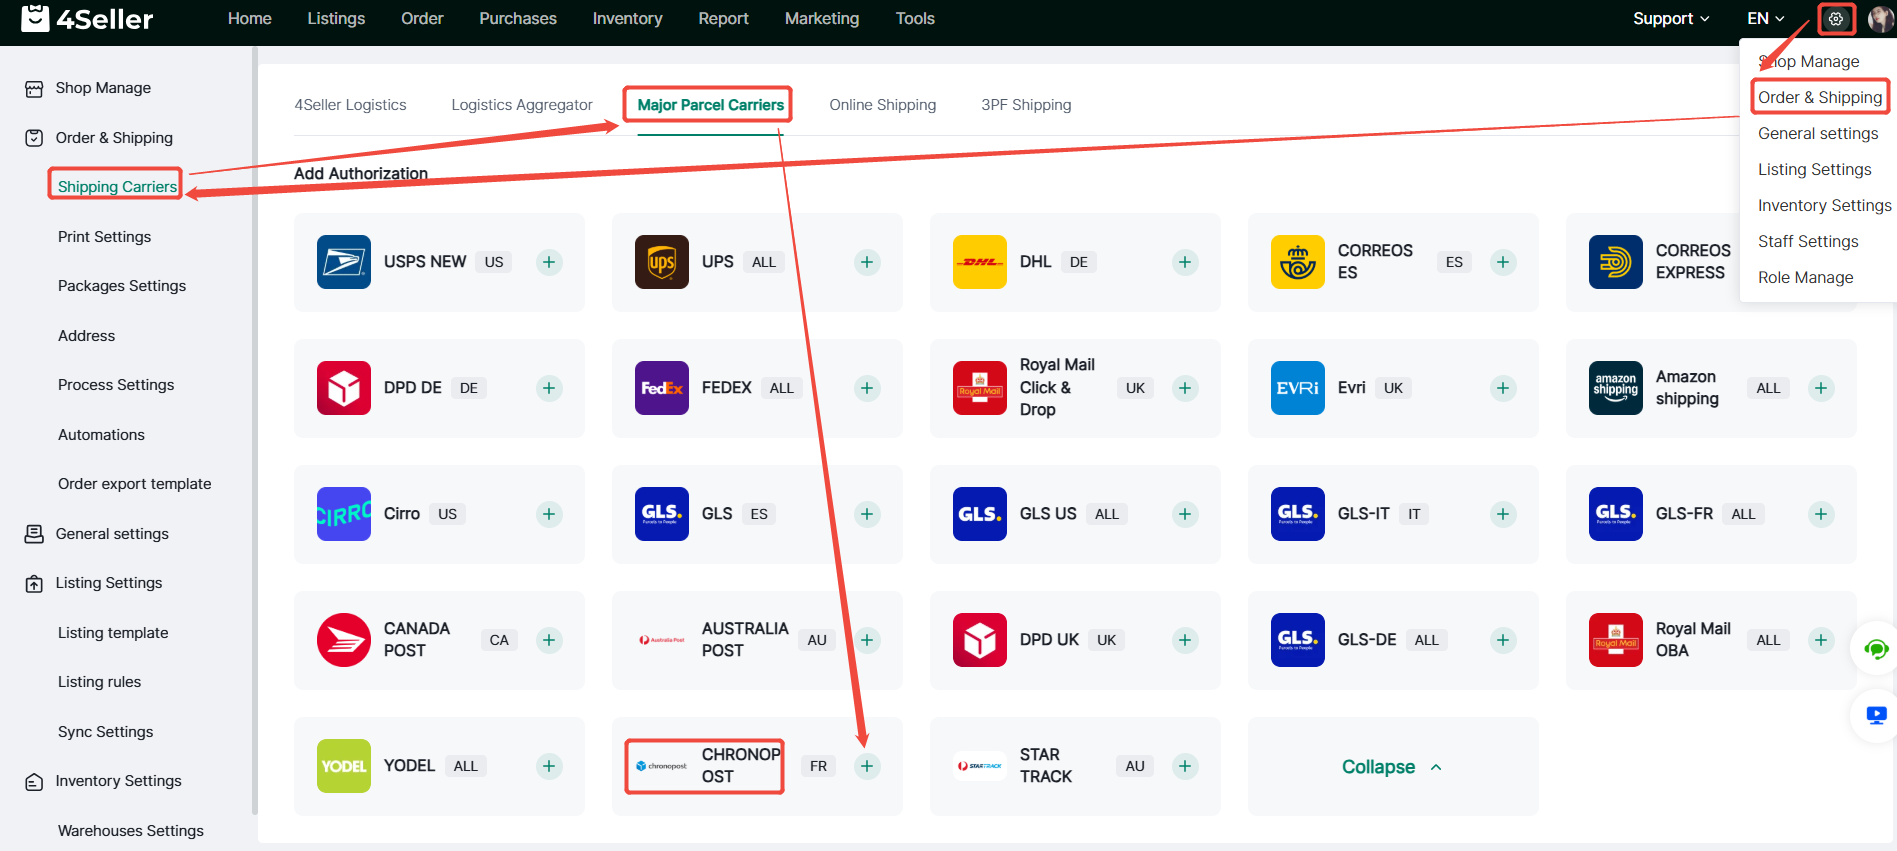
Task: Expand Shop Manage in sidebar
Action: (x=103, y=88)
